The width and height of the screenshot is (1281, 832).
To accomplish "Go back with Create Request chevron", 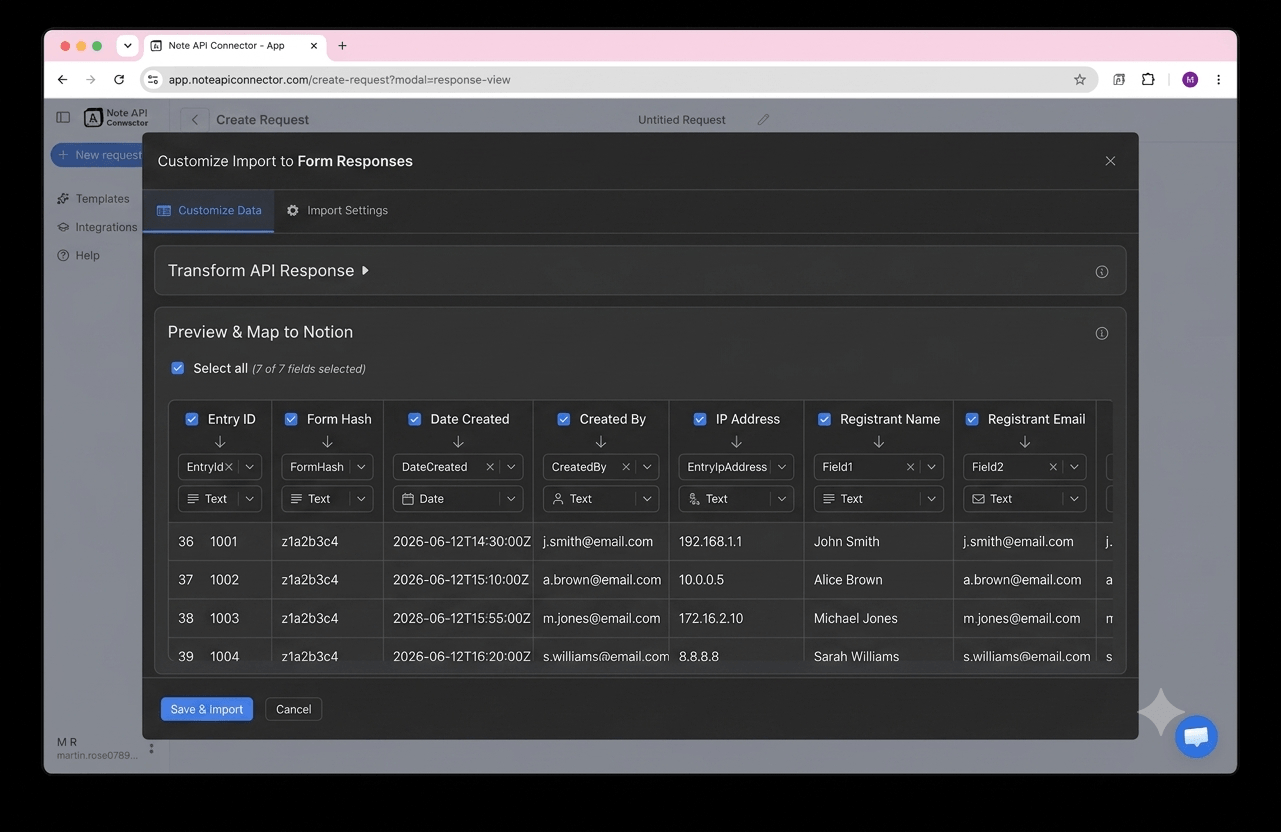I will [x=195, y=119].
